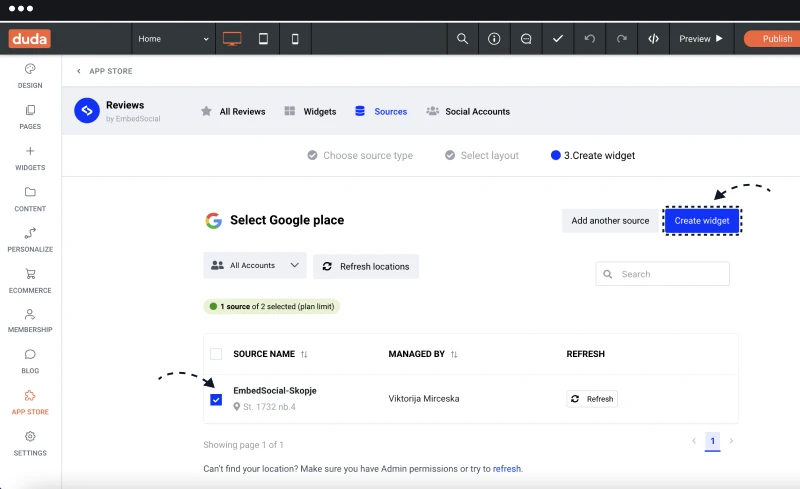Image resolution: width=800 pixels, height=489 pixels.
Task: Uncheck the EmbedSocial-Skopje source checkbox
Action: [x=216, y=399]
